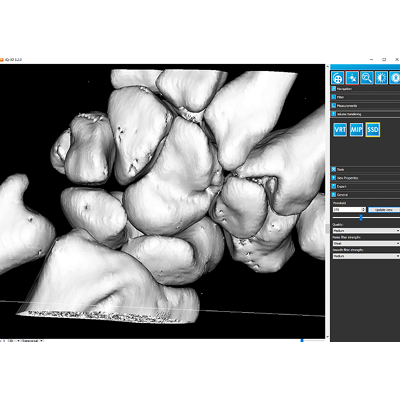Collapse the Volume rendering section

coord(365,114)
